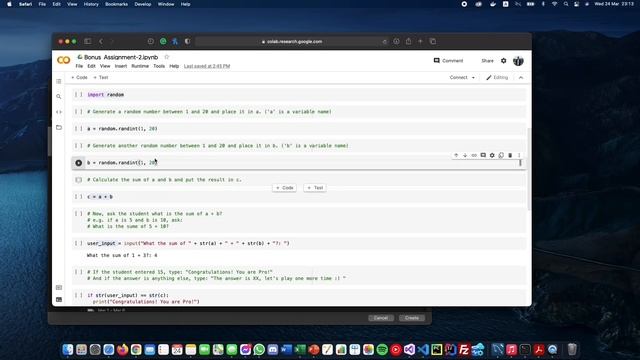Open new tab plus icon in Safari

point(420,41)
